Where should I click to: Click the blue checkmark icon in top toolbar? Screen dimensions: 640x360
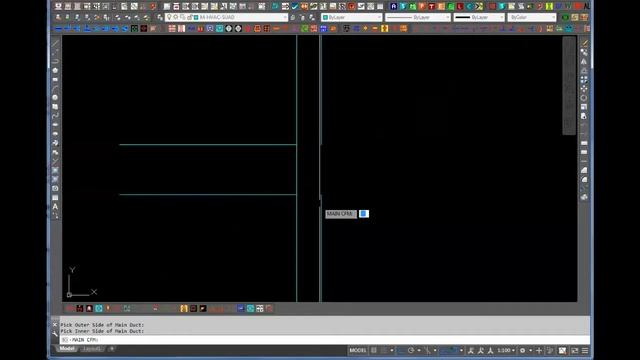point(294,6)
